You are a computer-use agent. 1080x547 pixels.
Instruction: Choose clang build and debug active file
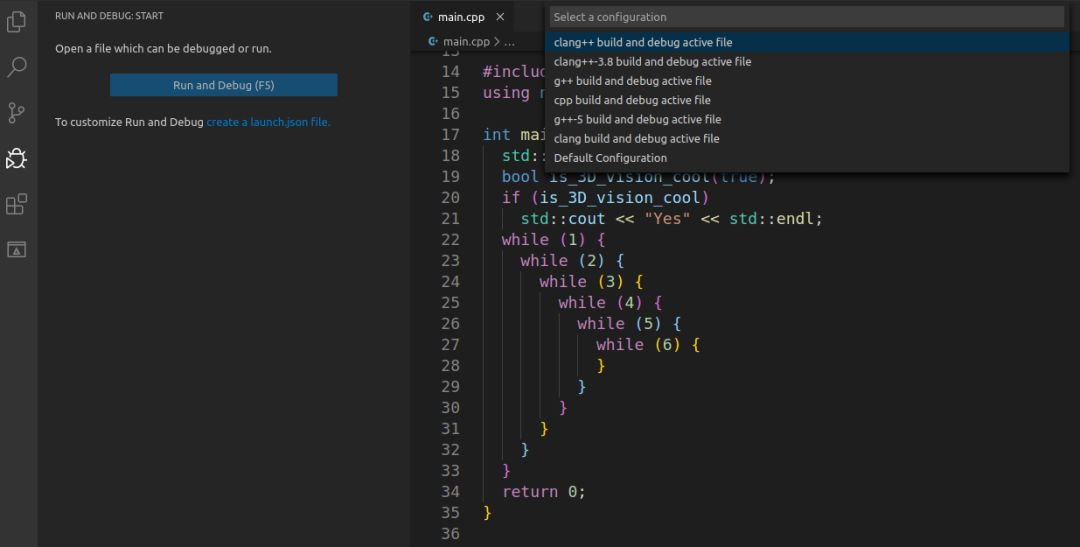[x=807, y=138]
